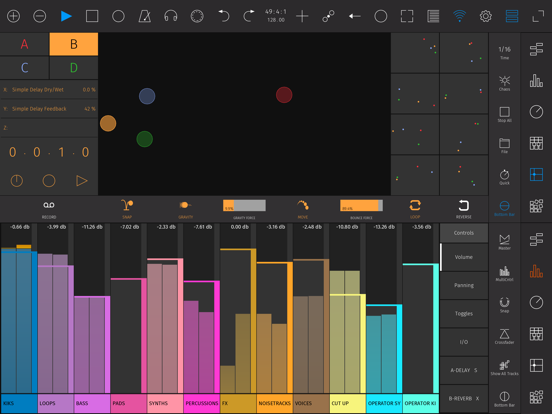Click the metronome icon in top toolbar
Image resolution: width=552 pixels, height=414 pixels.
click(x=144, y=16)
